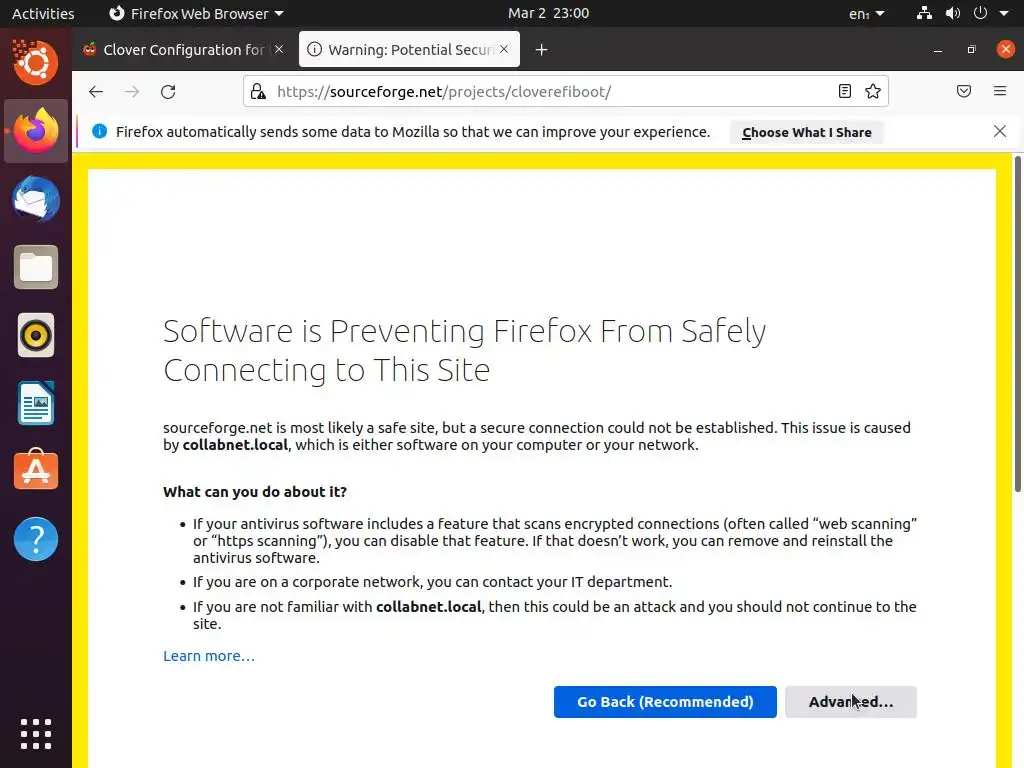This screenshot has height=768, width=1024.
Task: Open the en keyboard layout dropdown
Action: pyautogui.click(x=866, y=14)
